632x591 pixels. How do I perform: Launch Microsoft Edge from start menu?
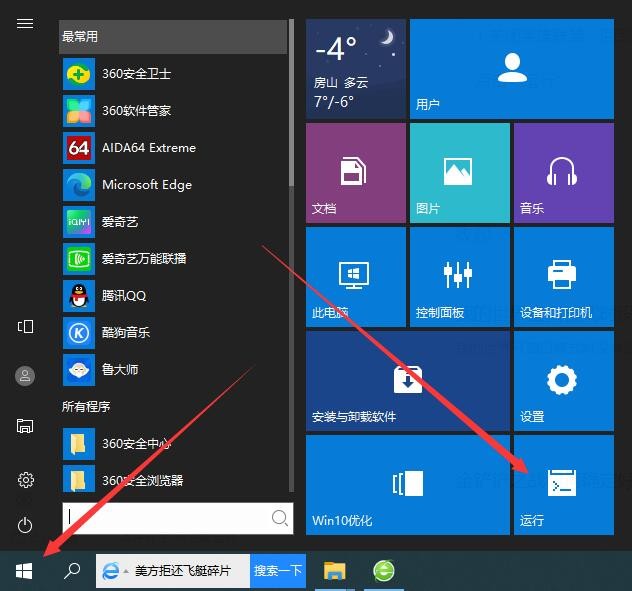click(173, 185)
